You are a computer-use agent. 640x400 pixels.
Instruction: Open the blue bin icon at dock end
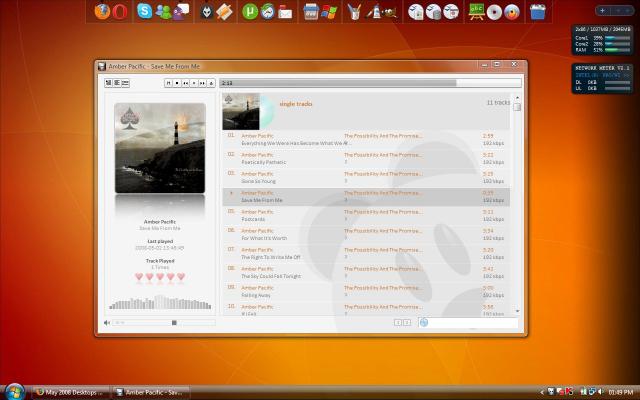[x=538, y=12]
